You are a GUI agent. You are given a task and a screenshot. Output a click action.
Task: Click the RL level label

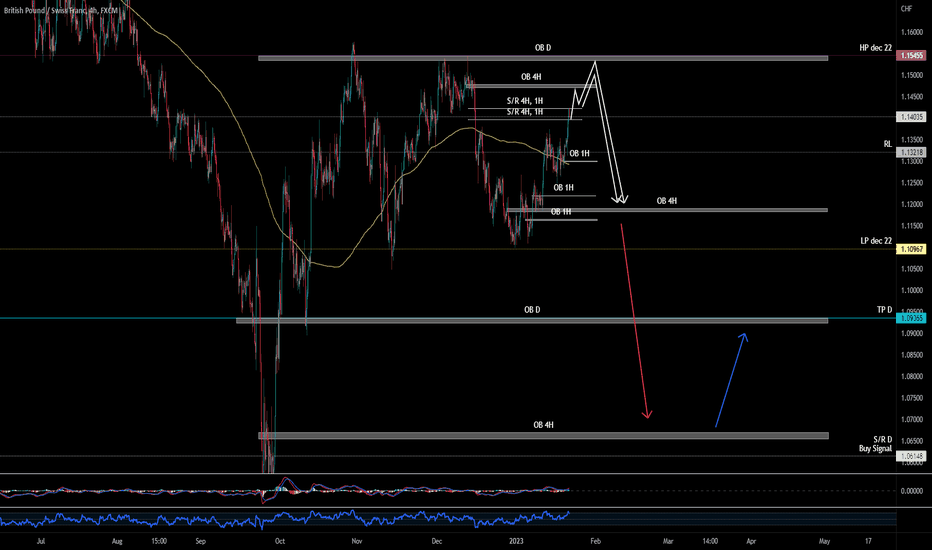click(887, 144)
